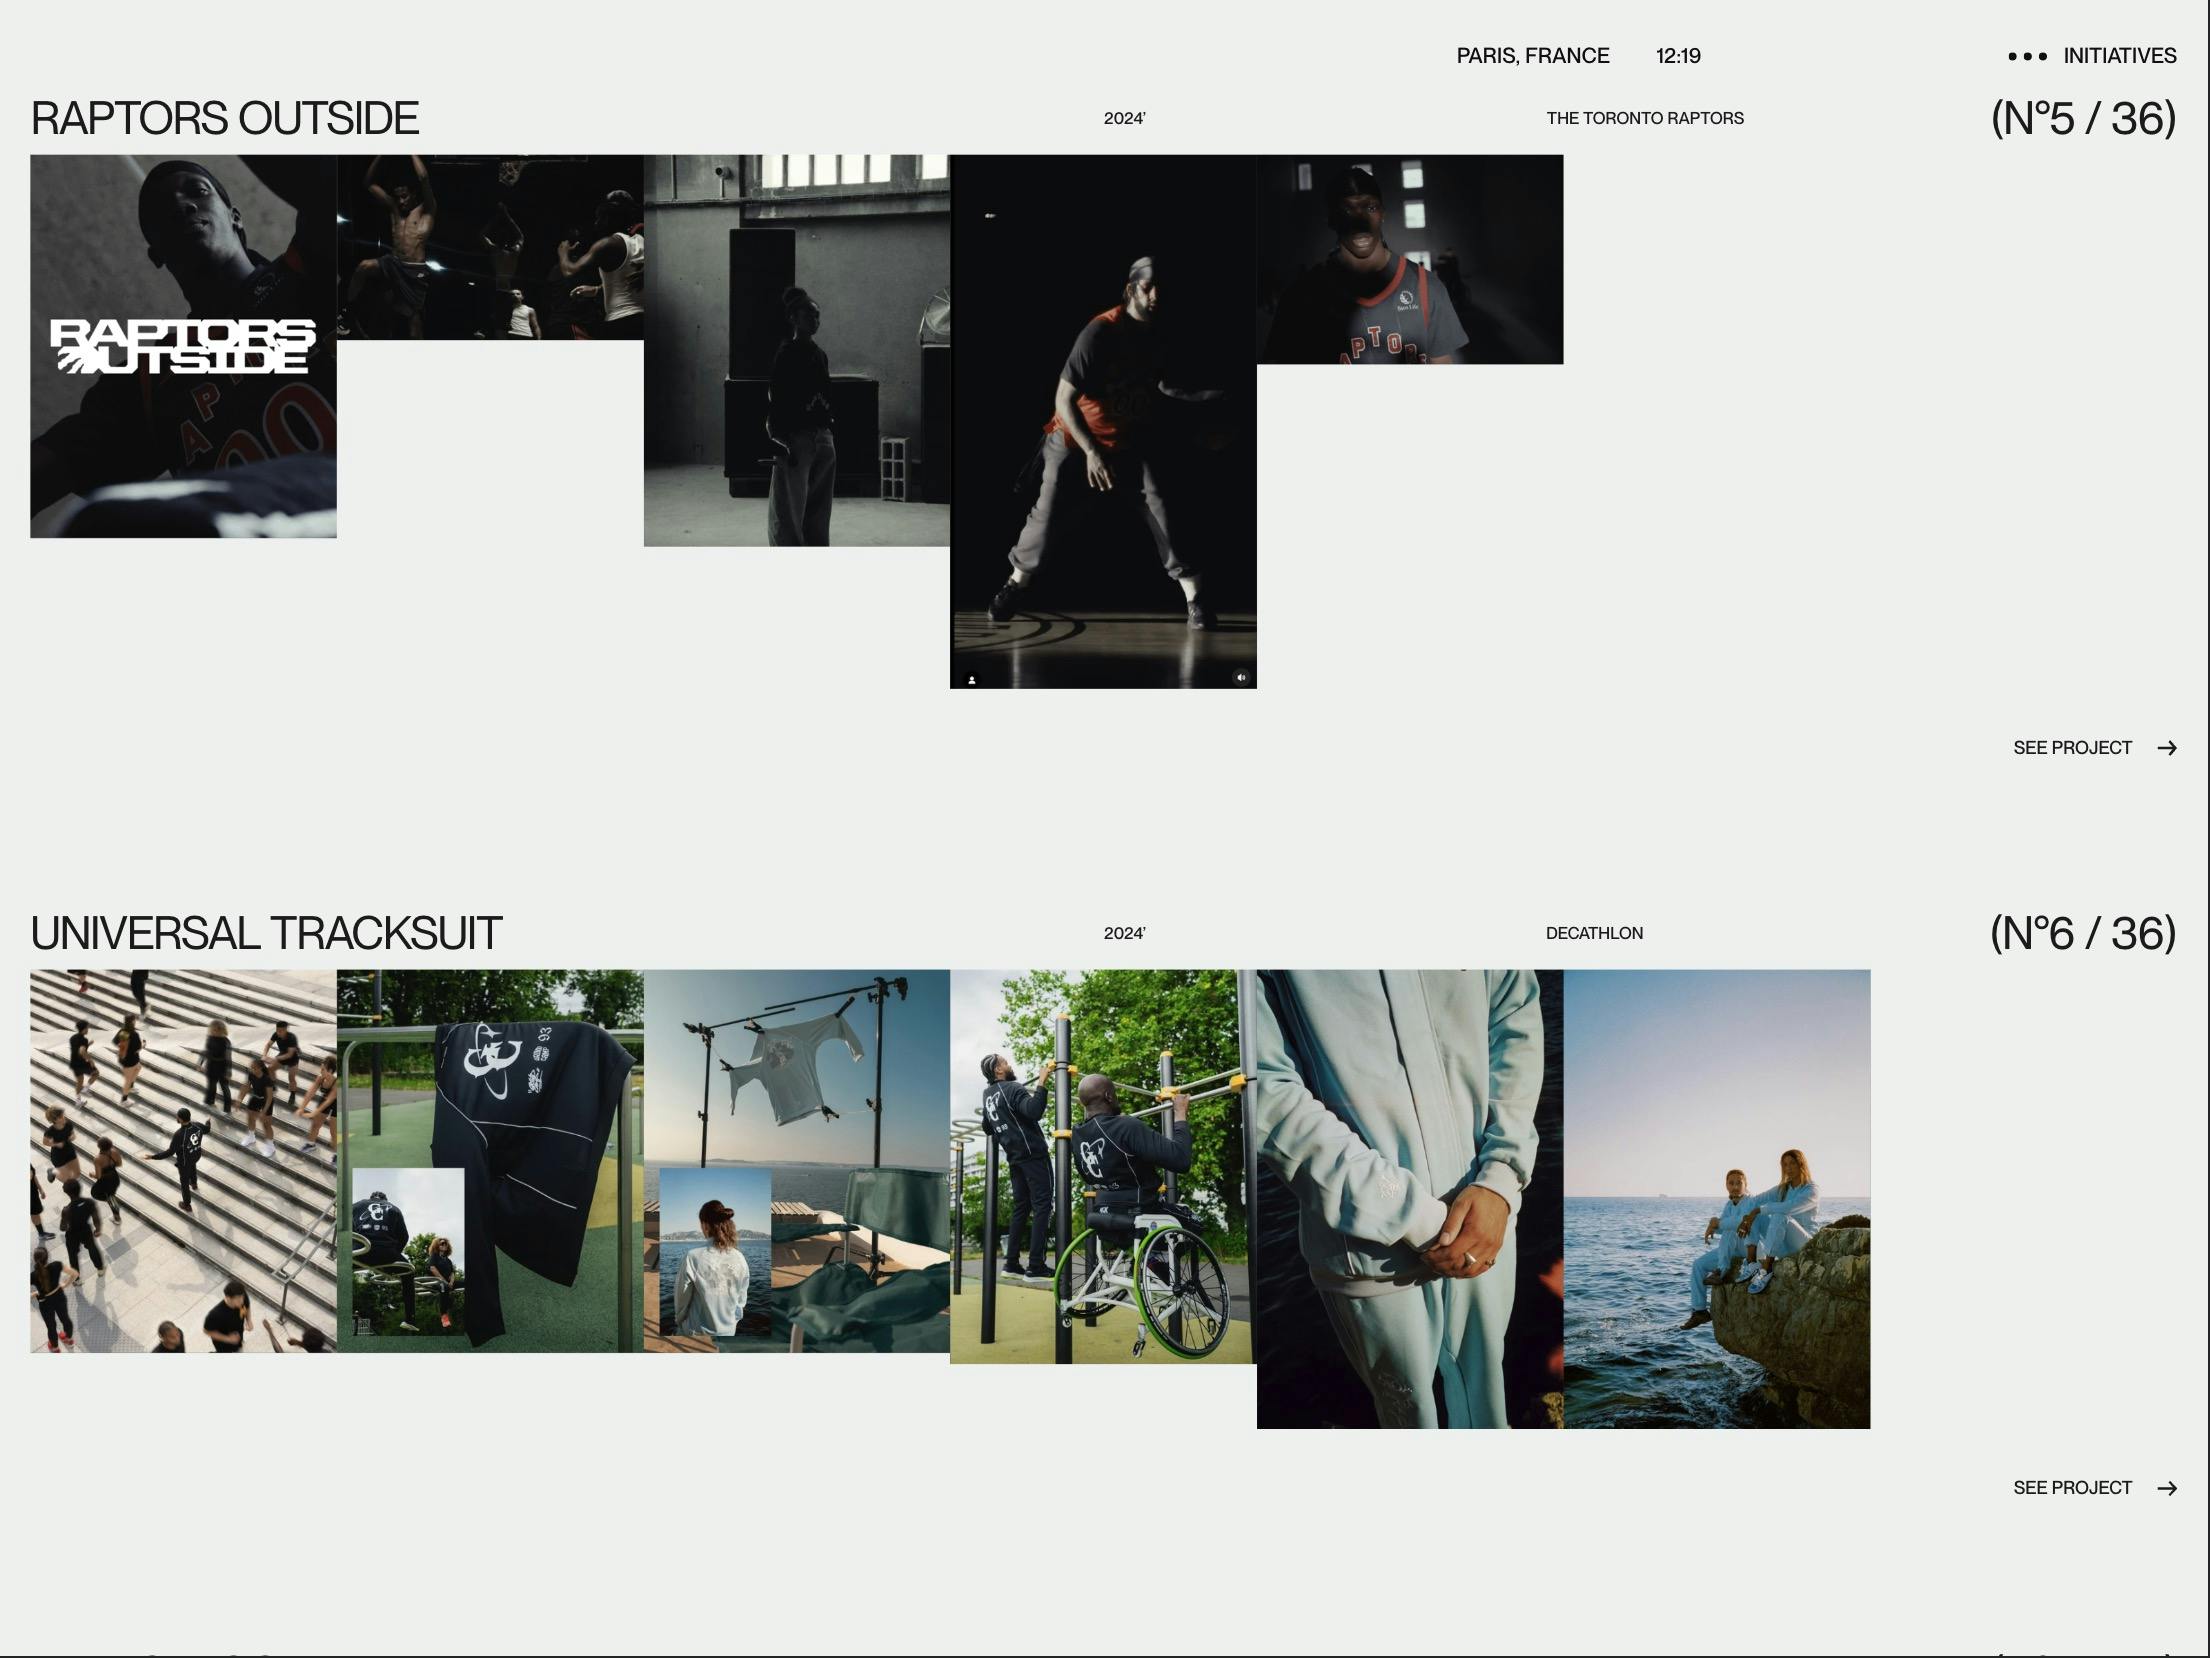Image resolution: width=2210 pixels, height=1658 pixels.
Task: Click the person icon on dancer video
Action: coord(971,680)
